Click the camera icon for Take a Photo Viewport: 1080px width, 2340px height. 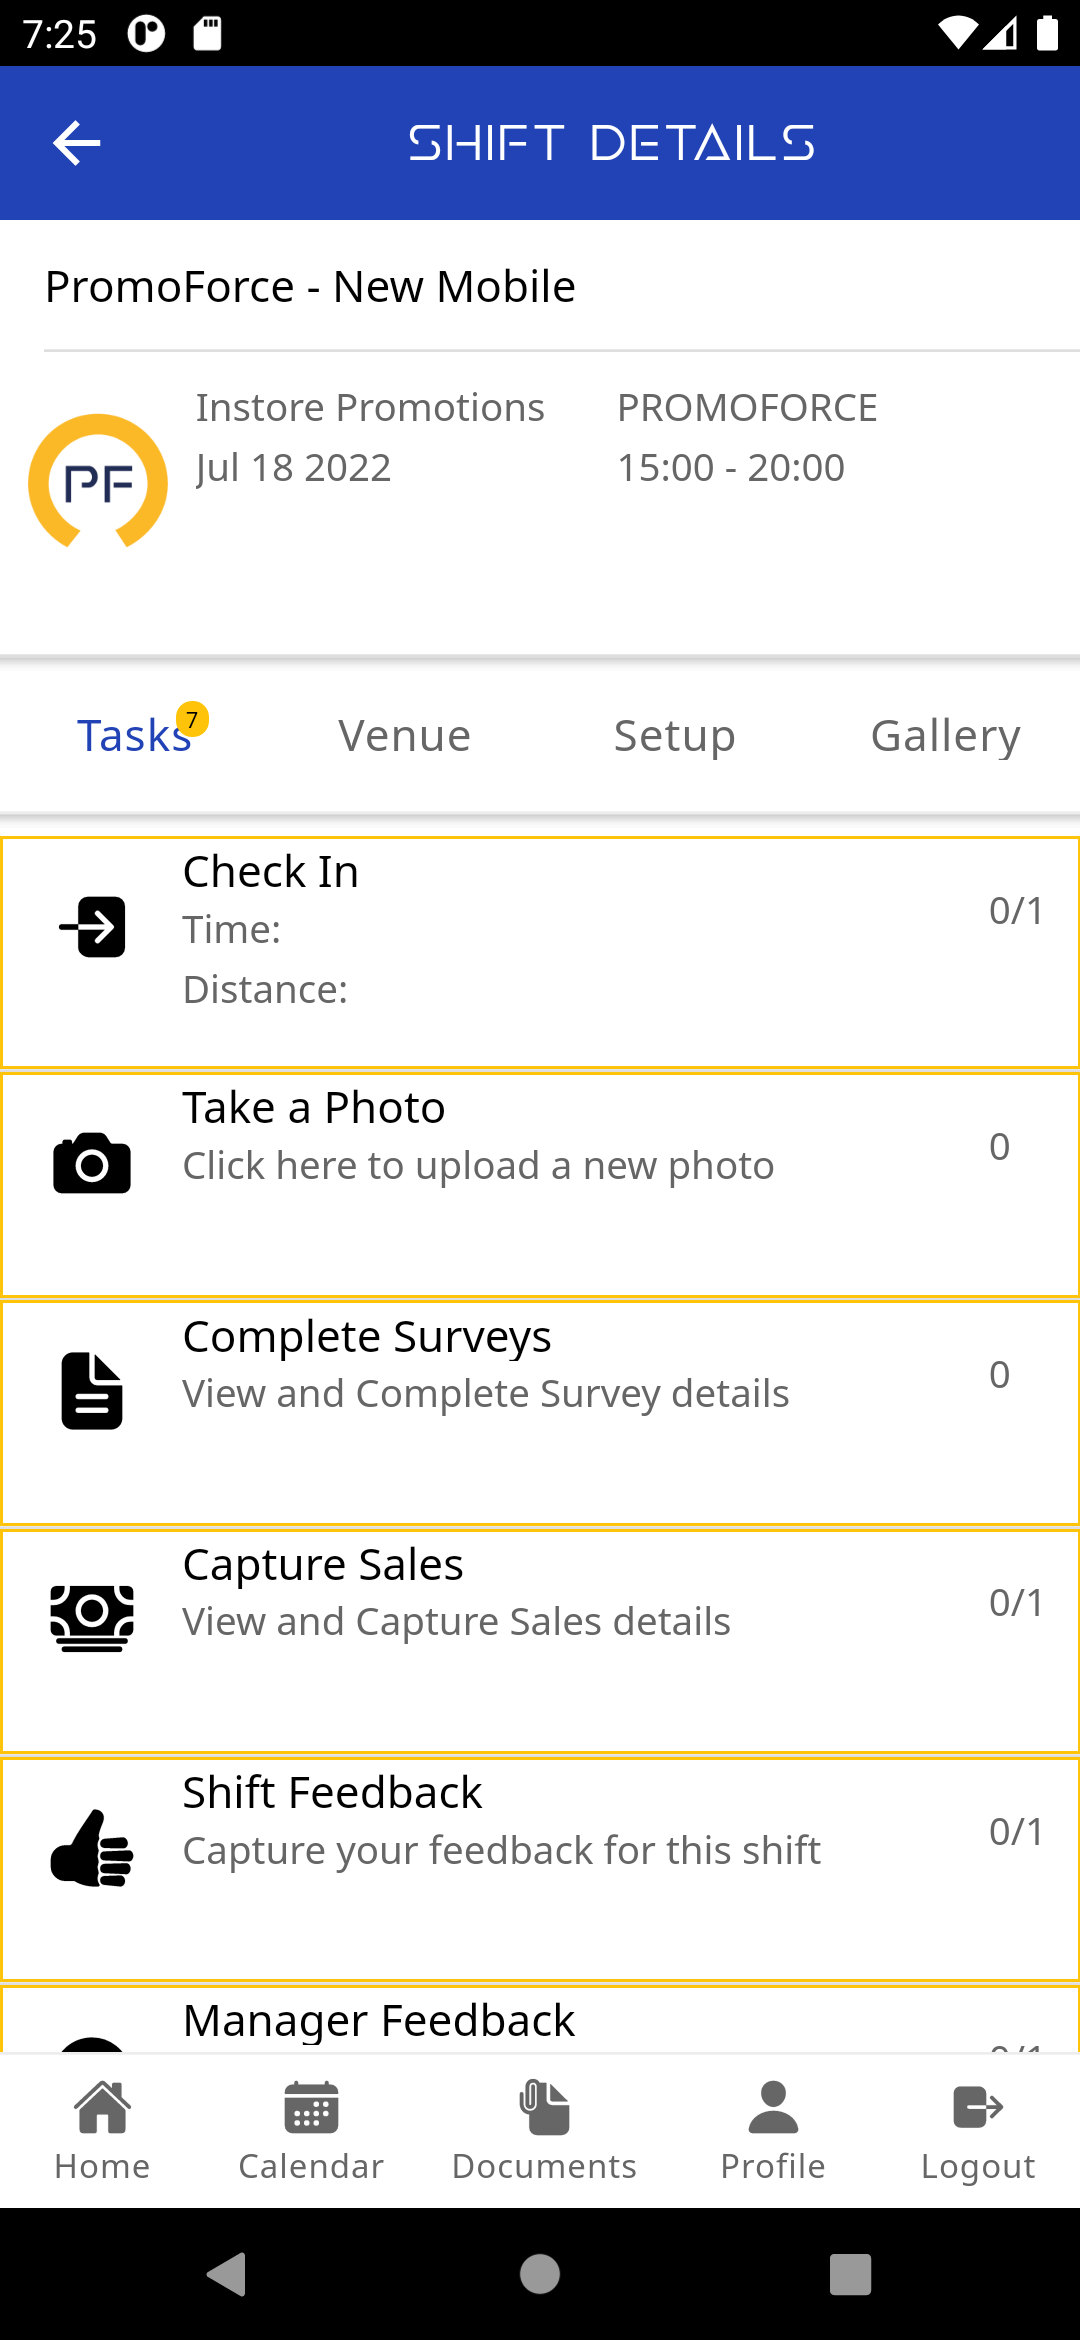pos(92,1163)
